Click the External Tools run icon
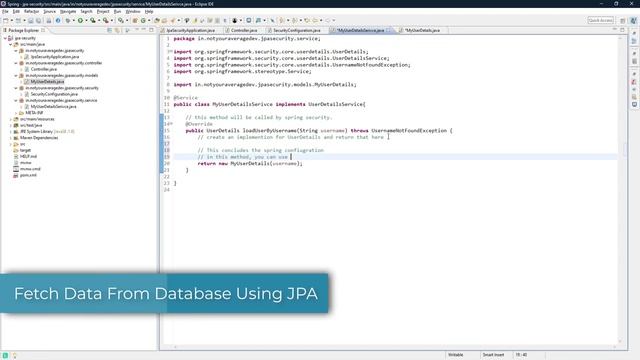The width and height of the screenshot is (640, 360). tap(106, 20)
